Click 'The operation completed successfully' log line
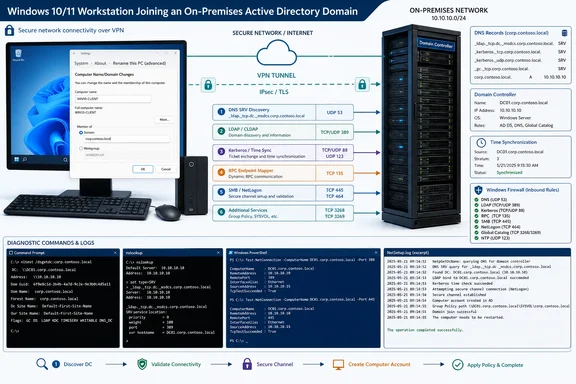576x384 pixels. tap(425, 330)
